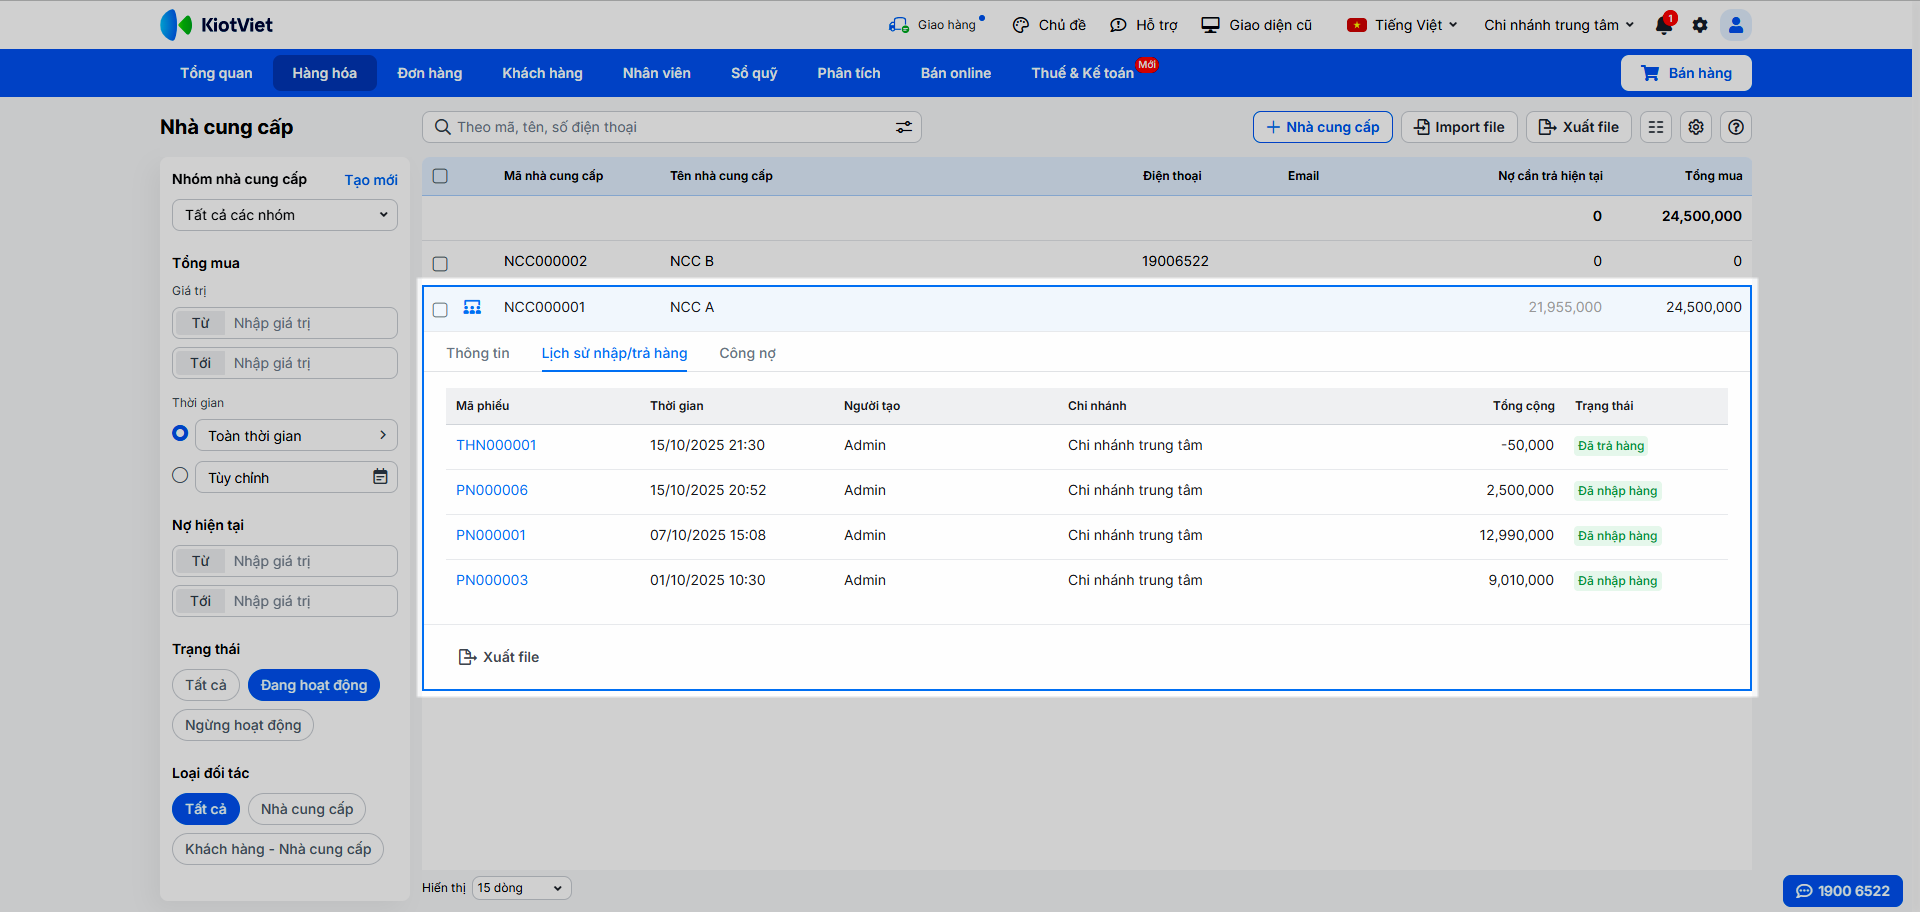Click the notification bell icon
The width and height of the screenshot is (1920, 912).
[x=1663, y=25]
